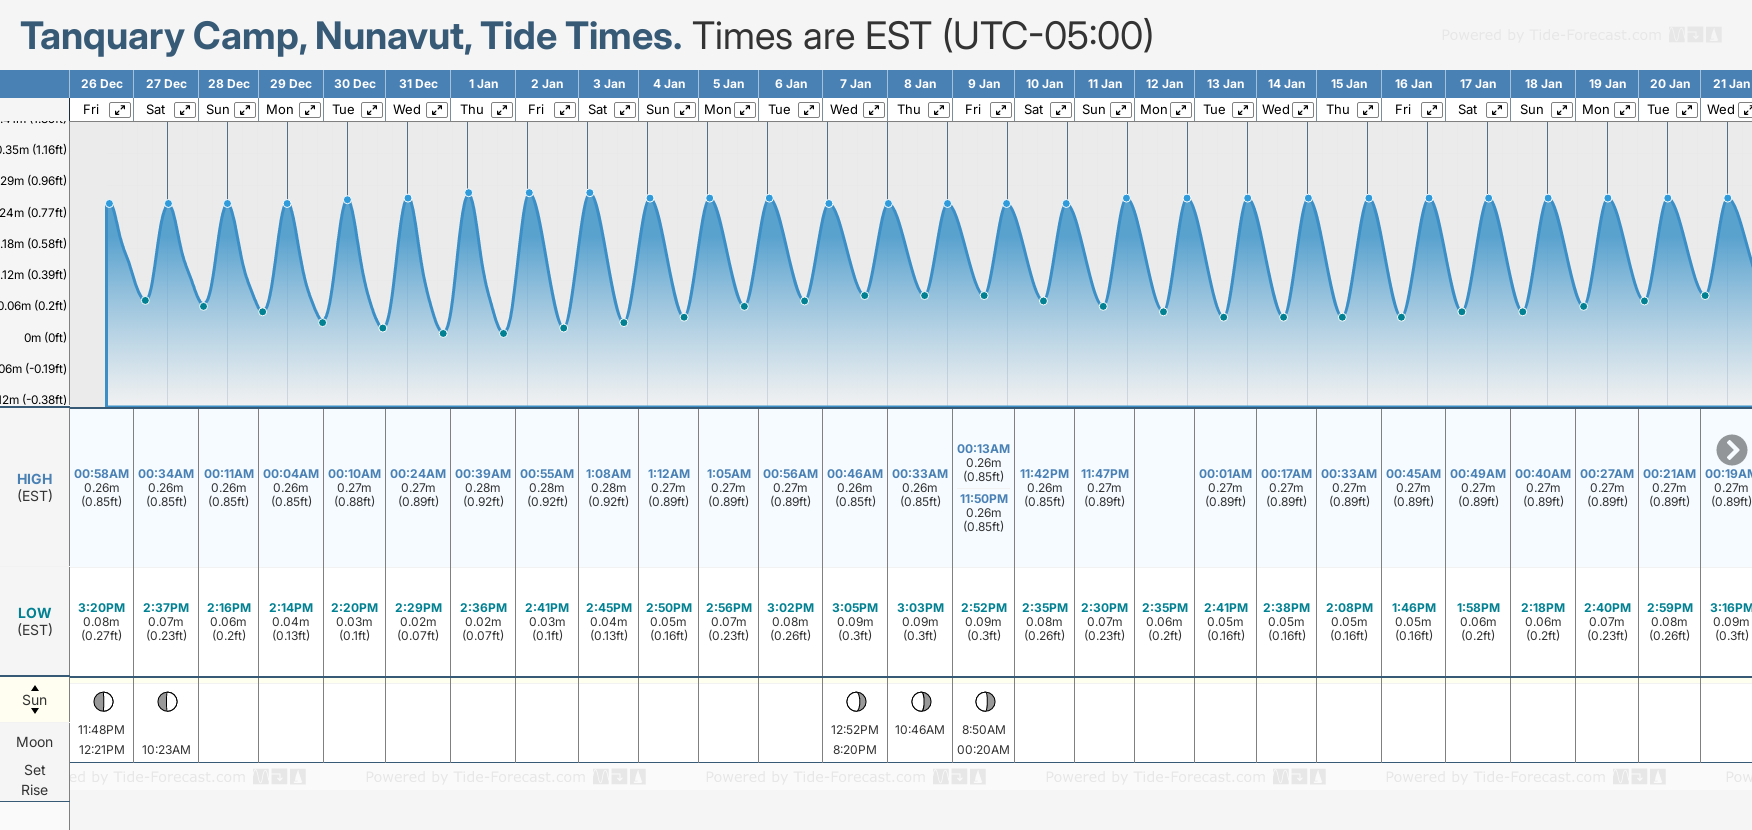This screenshot has width=1752, height=830.
Task: Click the expand icon beside Thu 15 Jan
Action: (x=1367, y=110)
